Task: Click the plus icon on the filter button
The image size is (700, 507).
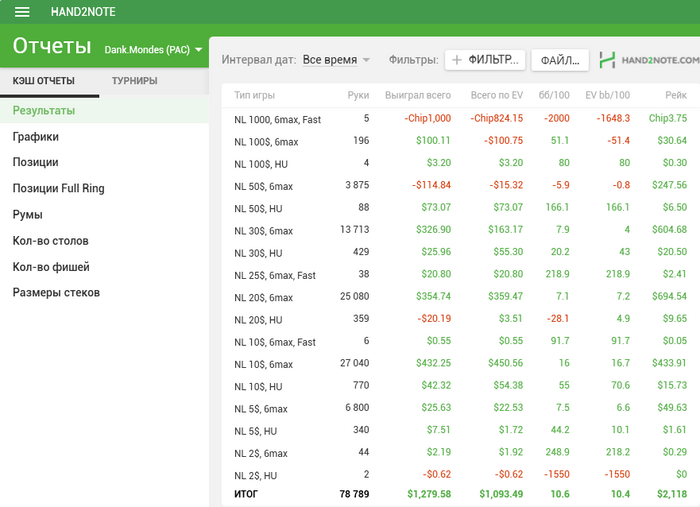Action: [457, 60]
